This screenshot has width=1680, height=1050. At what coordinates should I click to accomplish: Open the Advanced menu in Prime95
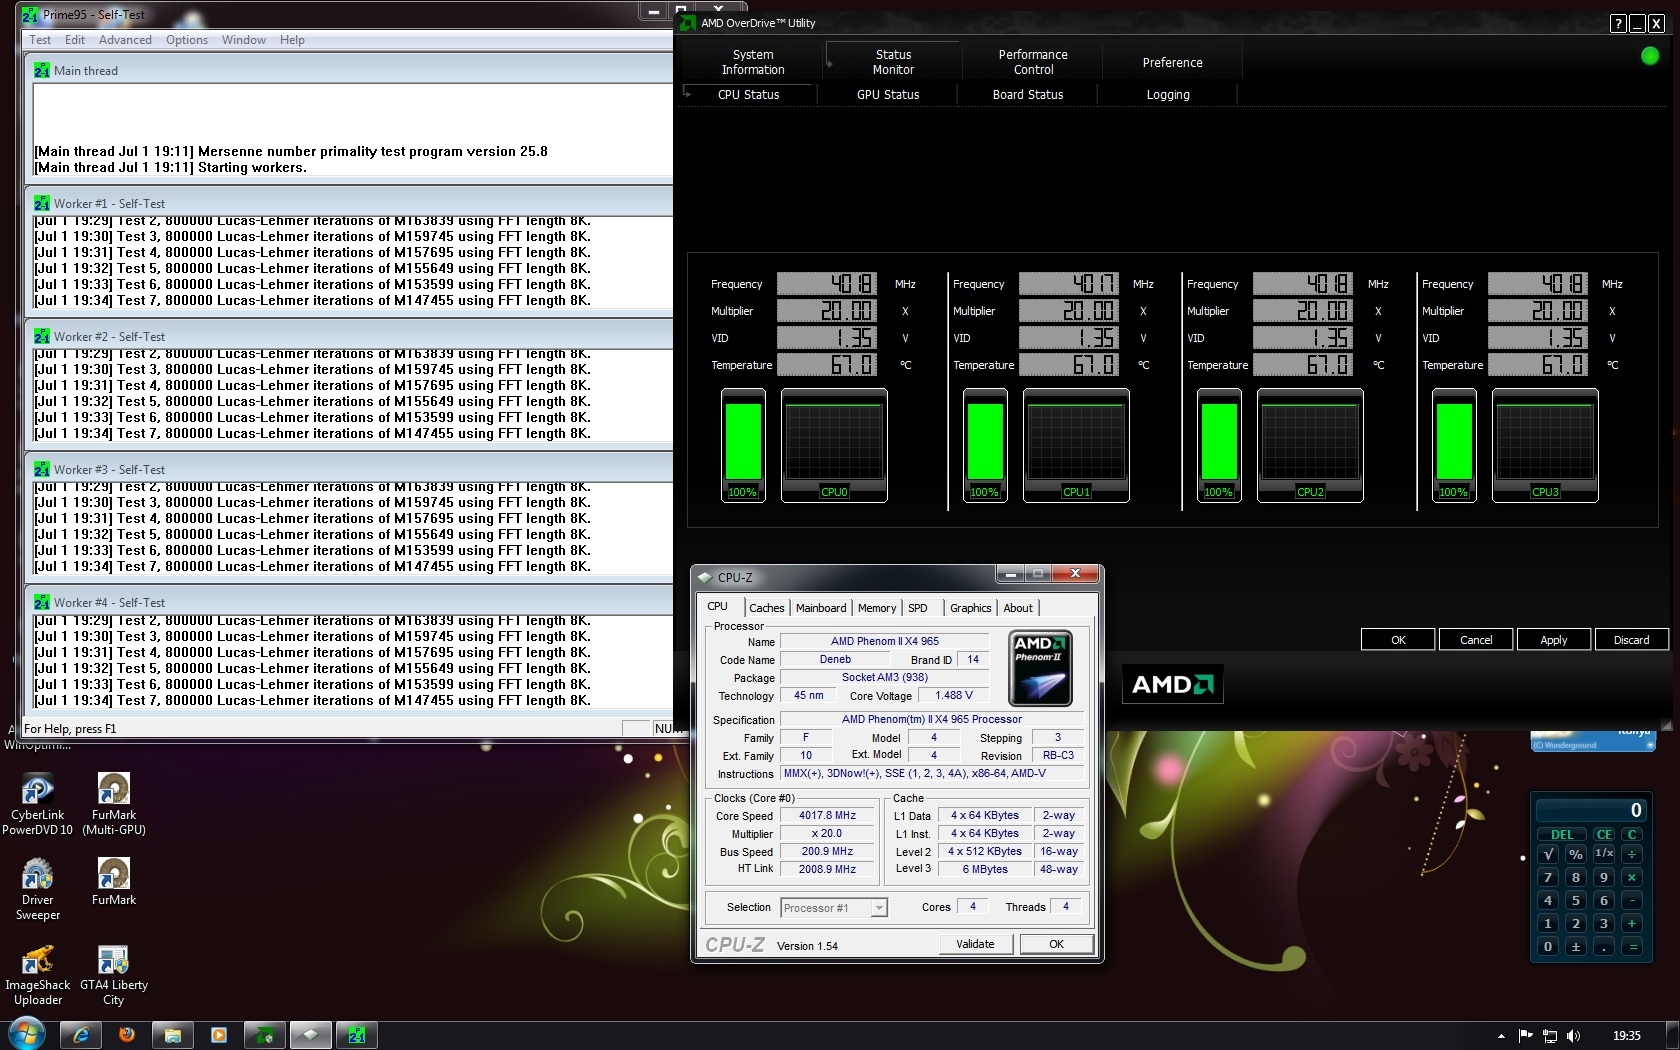(x=125, y=40)
